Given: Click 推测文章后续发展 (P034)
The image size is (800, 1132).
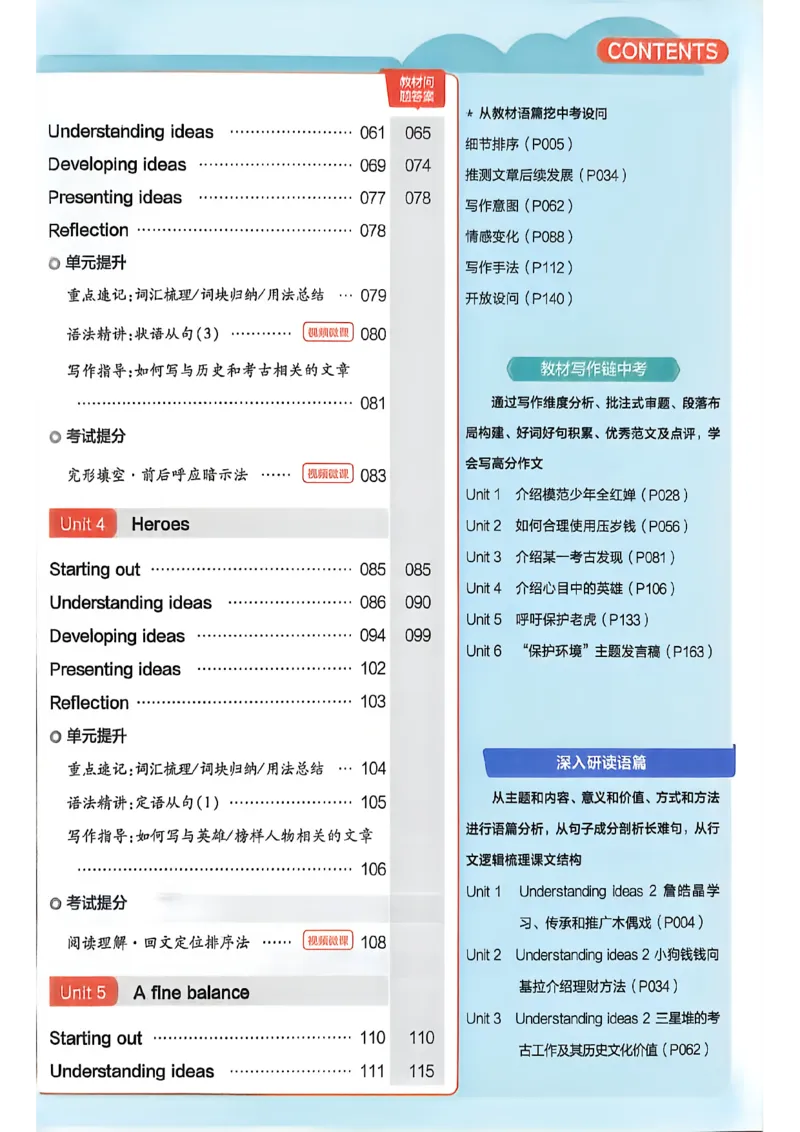Looking at the screenshot, I should (546, 175).
